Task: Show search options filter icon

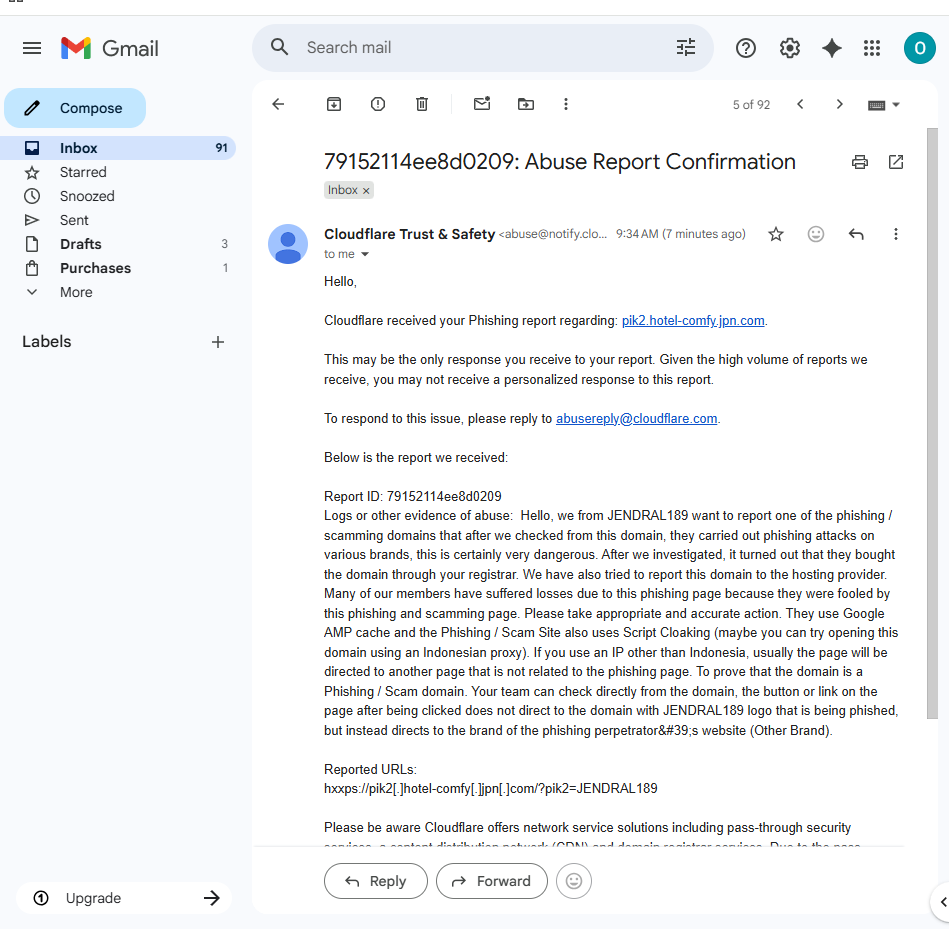Action: point(686,47)
